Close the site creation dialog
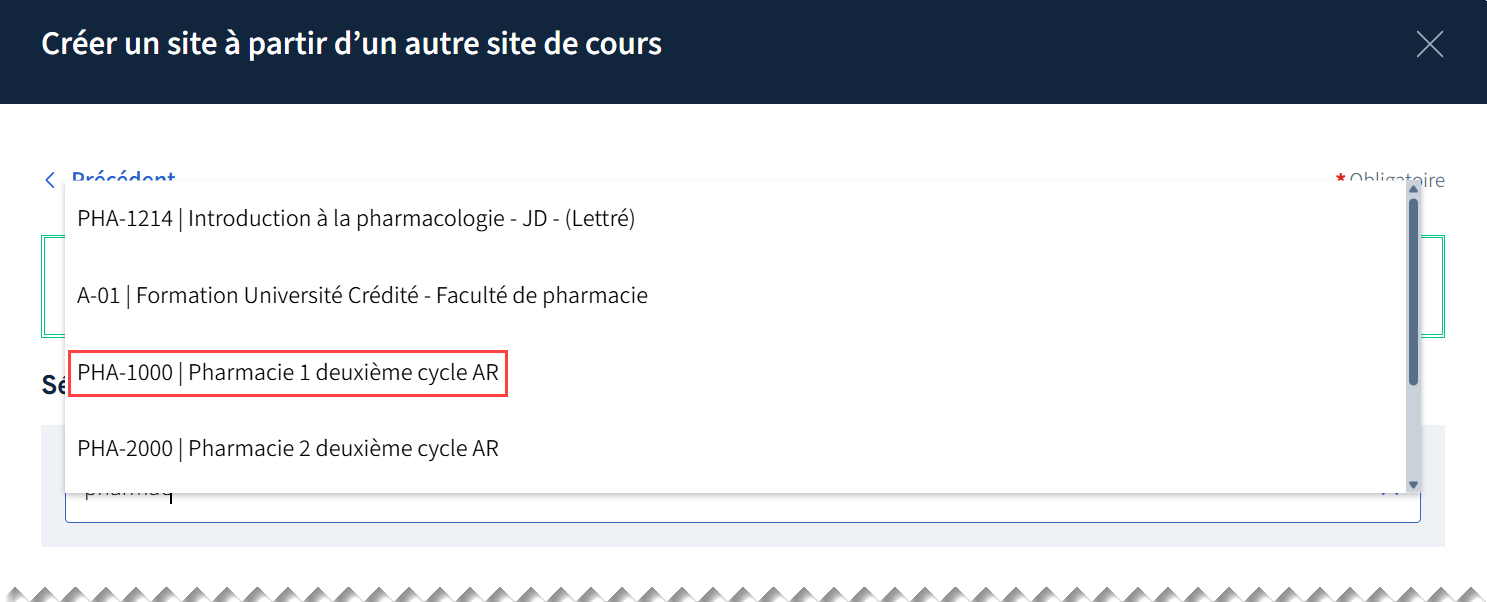Viewport: 1487px width, 602px height. point(1430,44)
